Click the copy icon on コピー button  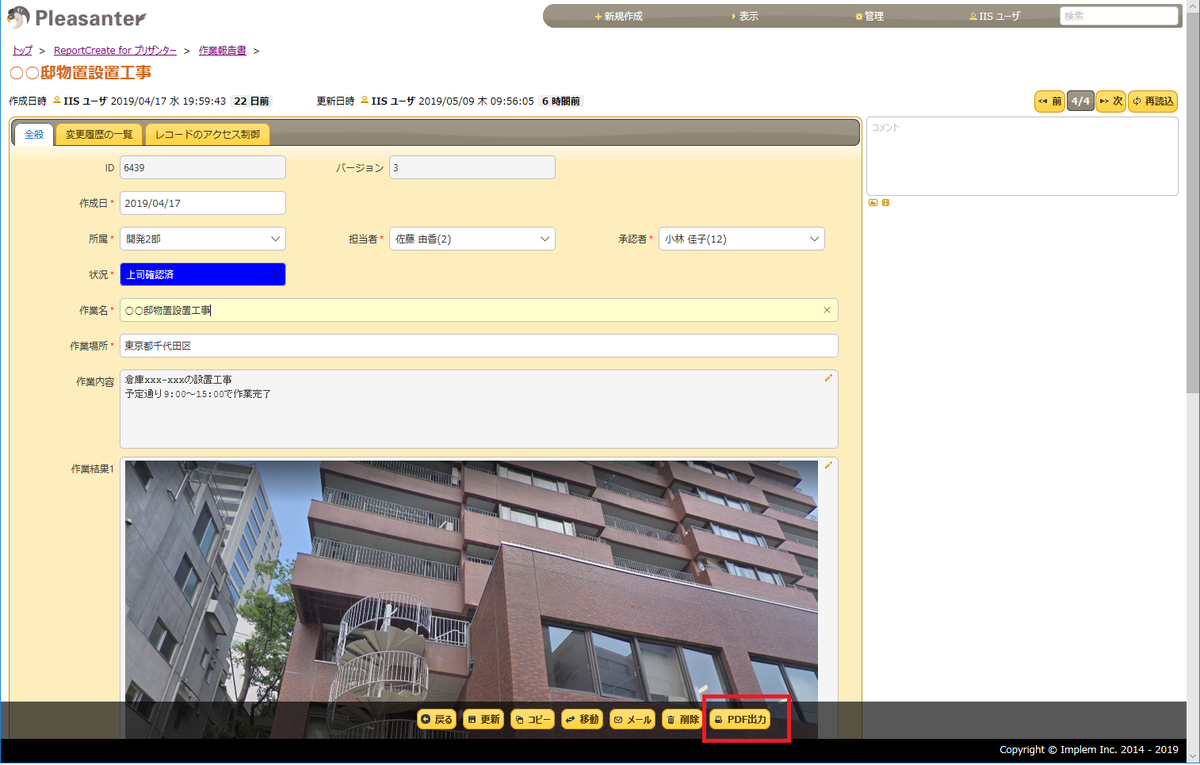(x=521, y=718)
